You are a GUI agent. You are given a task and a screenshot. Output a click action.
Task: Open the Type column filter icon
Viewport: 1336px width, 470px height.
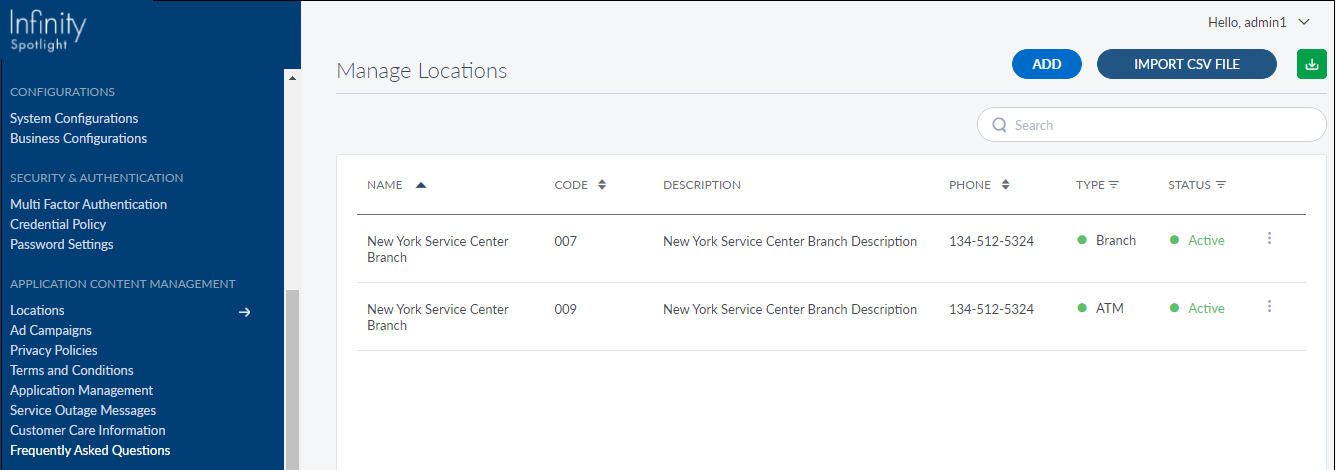[x=1113, y=185]
